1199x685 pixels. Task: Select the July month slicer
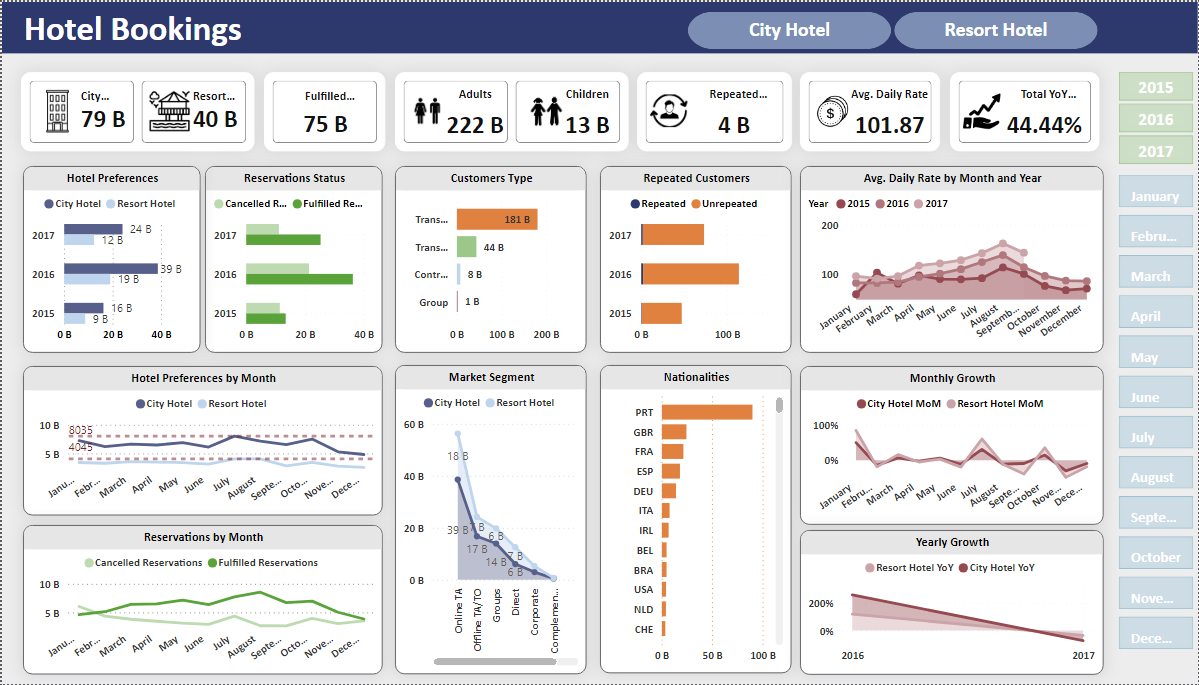tap(1155, 432)
